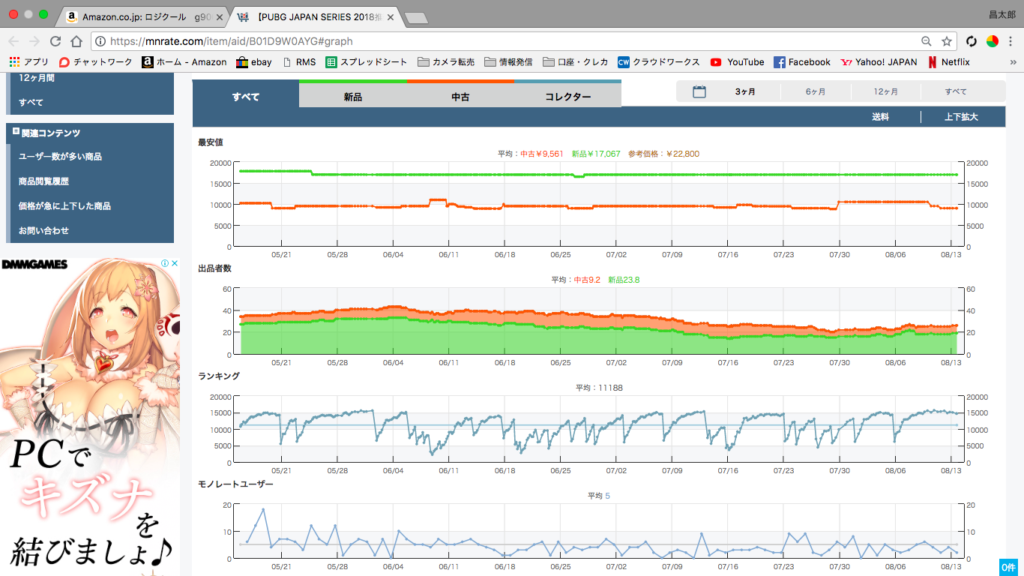Image resolution: width=1024 pixels, height=576 pixels.
Task: Click the DMM GAMES anime banner ad
Action: pos(89,417)
